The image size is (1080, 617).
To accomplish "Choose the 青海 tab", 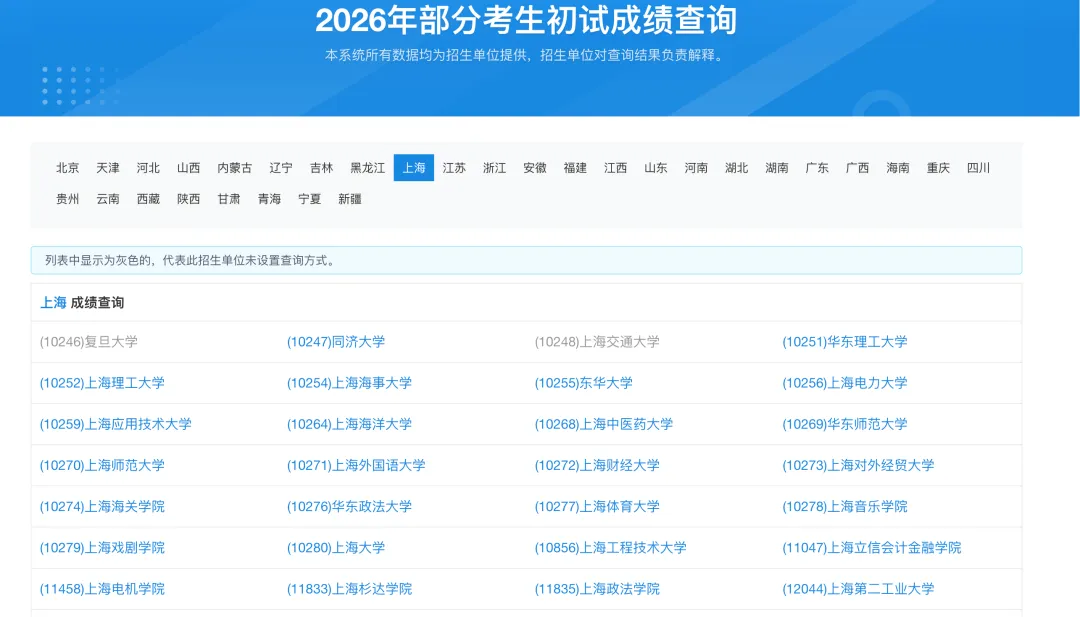I will pyautogui.click(x=269, y=199).
